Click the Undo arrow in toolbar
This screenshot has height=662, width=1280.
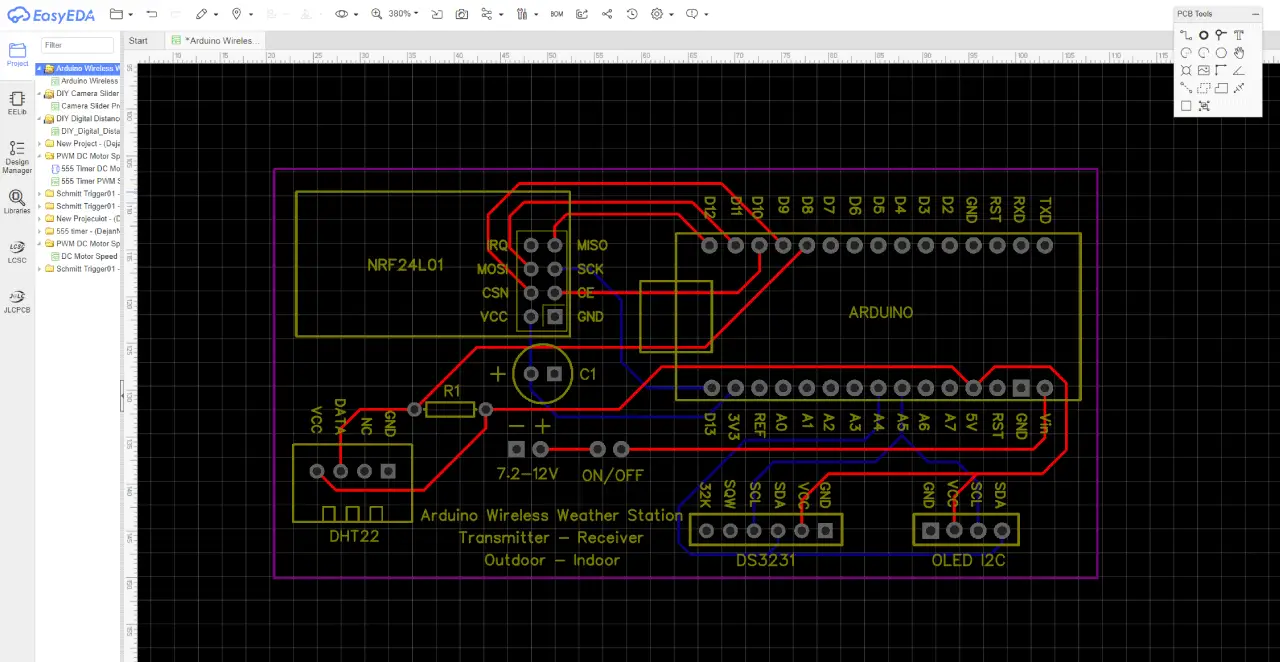point(151,14)
